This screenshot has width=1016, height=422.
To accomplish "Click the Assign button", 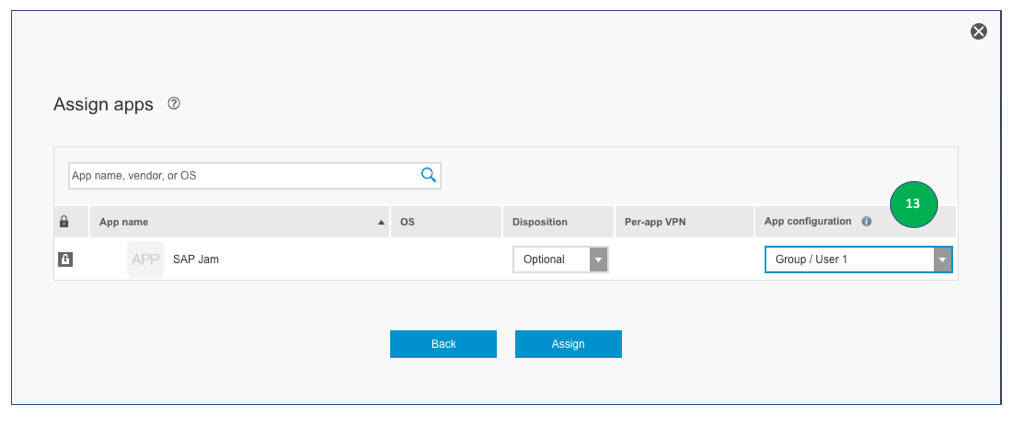I will click(x=568, y=344).
